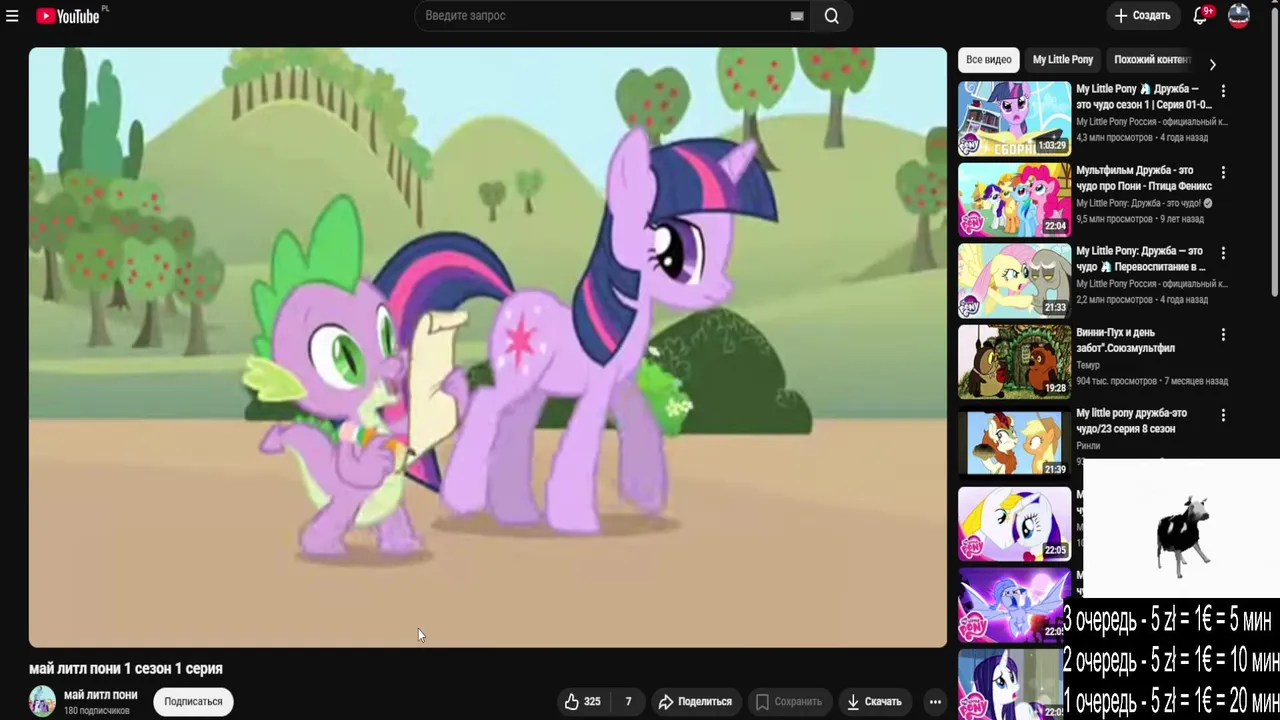Select the Похожий контент chip
Viewport: 1280px width, 720px height.
(x=1152, y=60)
